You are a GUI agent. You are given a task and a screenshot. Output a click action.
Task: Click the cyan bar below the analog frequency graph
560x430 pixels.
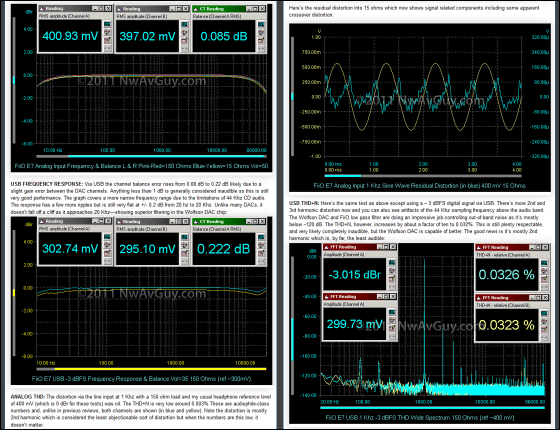(x=166, y=156)
